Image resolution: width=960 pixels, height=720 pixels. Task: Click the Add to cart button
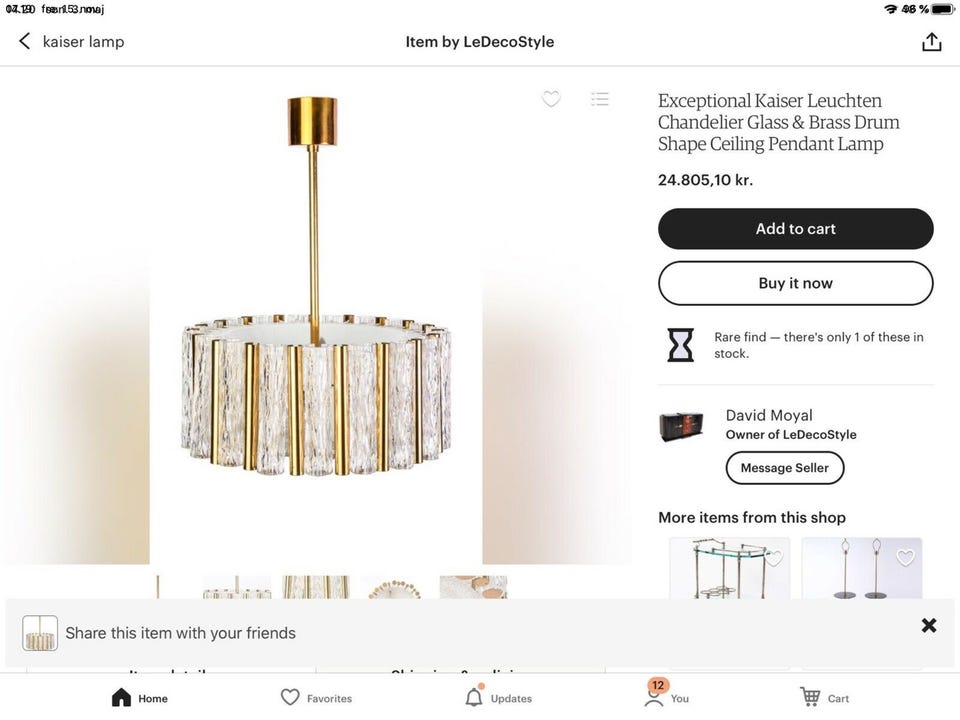795,229
